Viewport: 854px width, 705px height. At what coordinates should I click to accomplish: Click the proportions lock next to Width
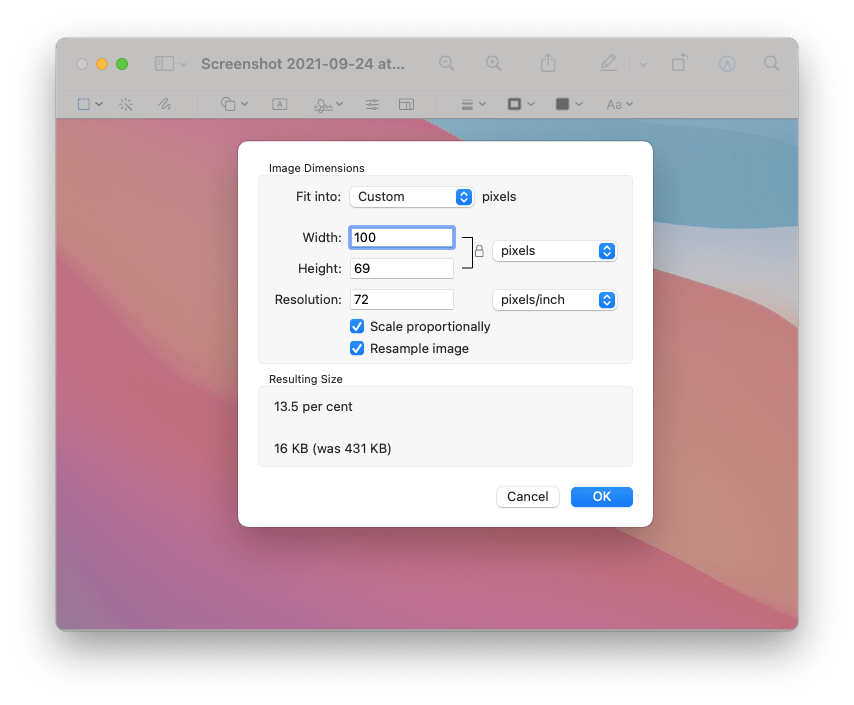479,251
